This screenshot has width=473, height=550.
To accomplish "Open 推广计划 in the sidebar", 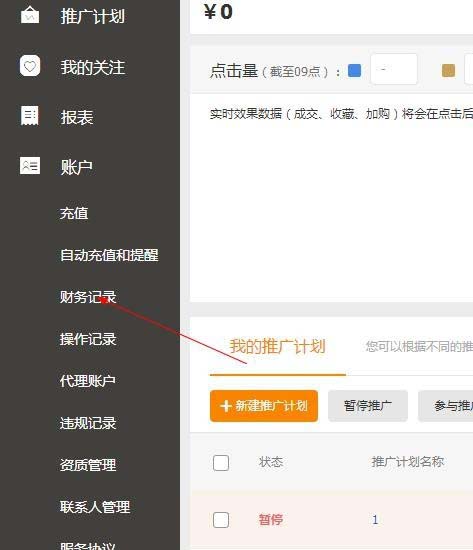I will coord(93,16).
